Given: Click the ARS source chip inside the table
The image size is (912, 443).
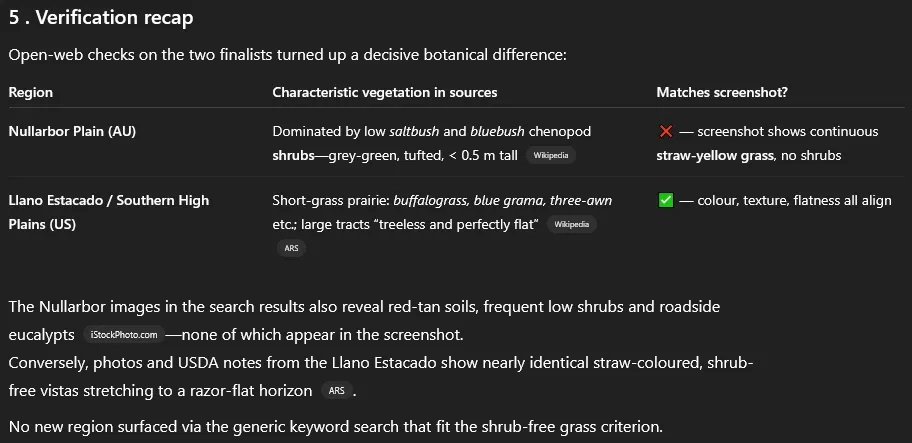Looking at the screenshot, I should 291,248.
